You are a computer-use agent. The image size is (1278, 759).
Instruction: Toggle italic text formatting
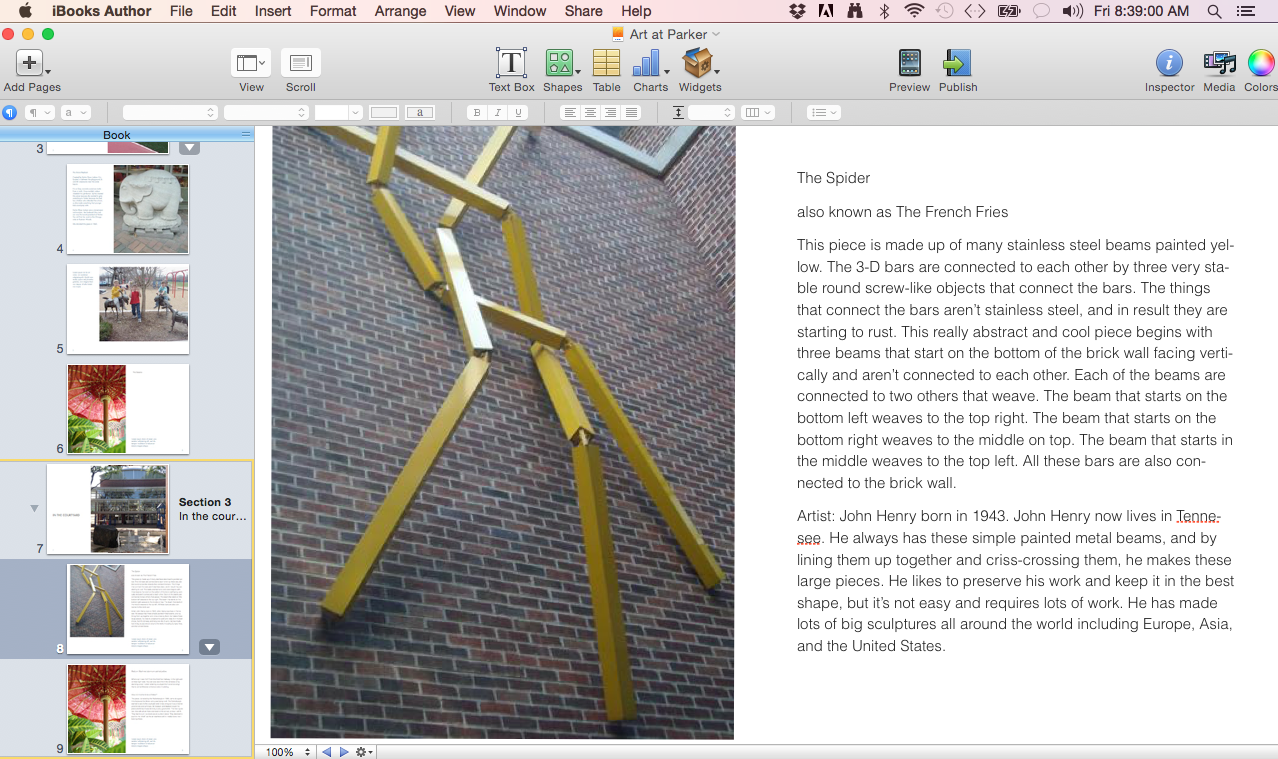point(497,113)
